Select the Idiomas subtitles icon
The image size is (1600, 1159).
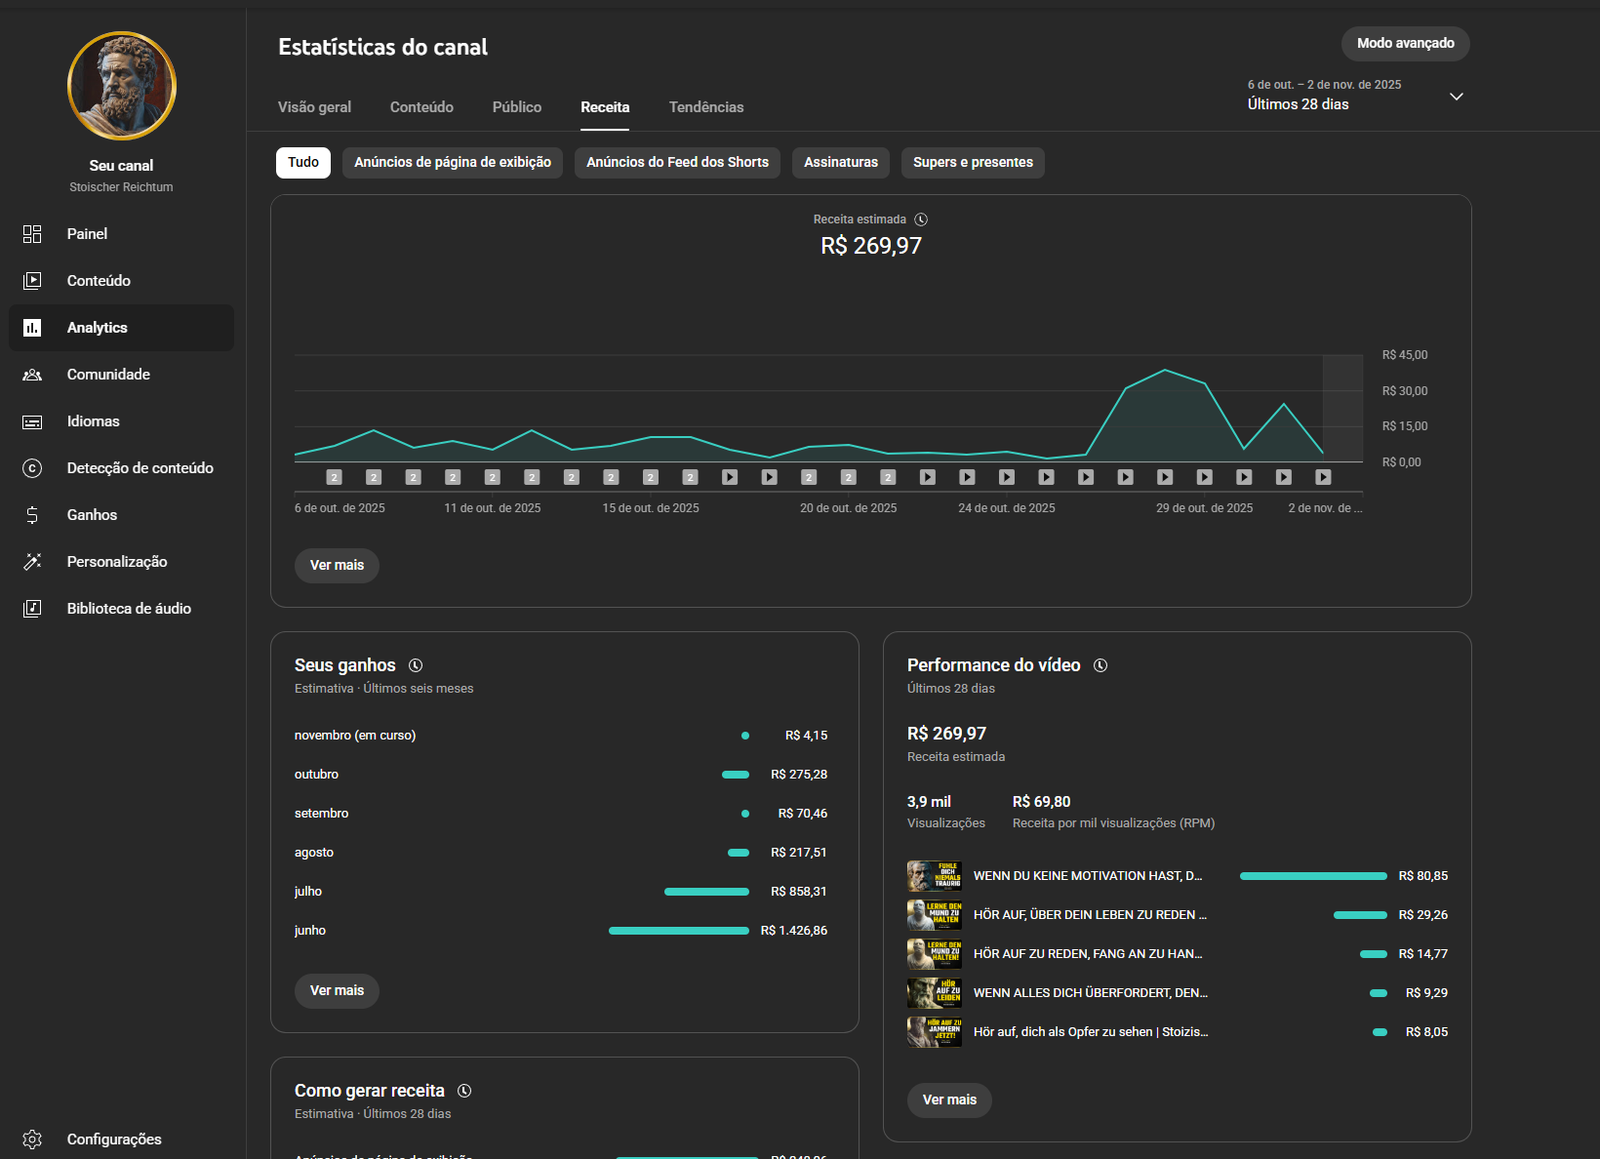tap(32, 422)
